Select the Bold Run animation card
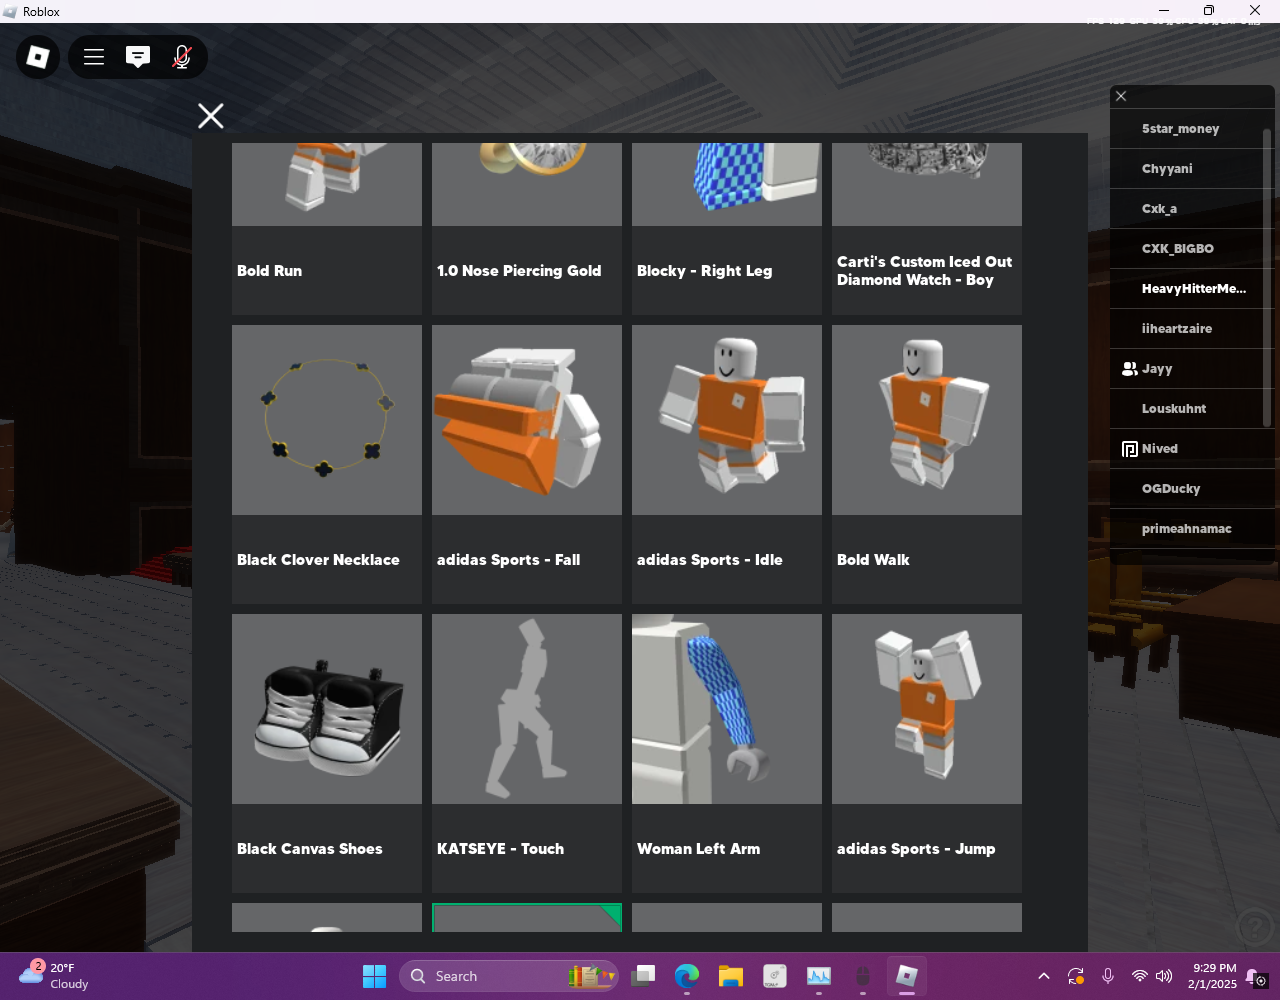 tap(327, 229)
